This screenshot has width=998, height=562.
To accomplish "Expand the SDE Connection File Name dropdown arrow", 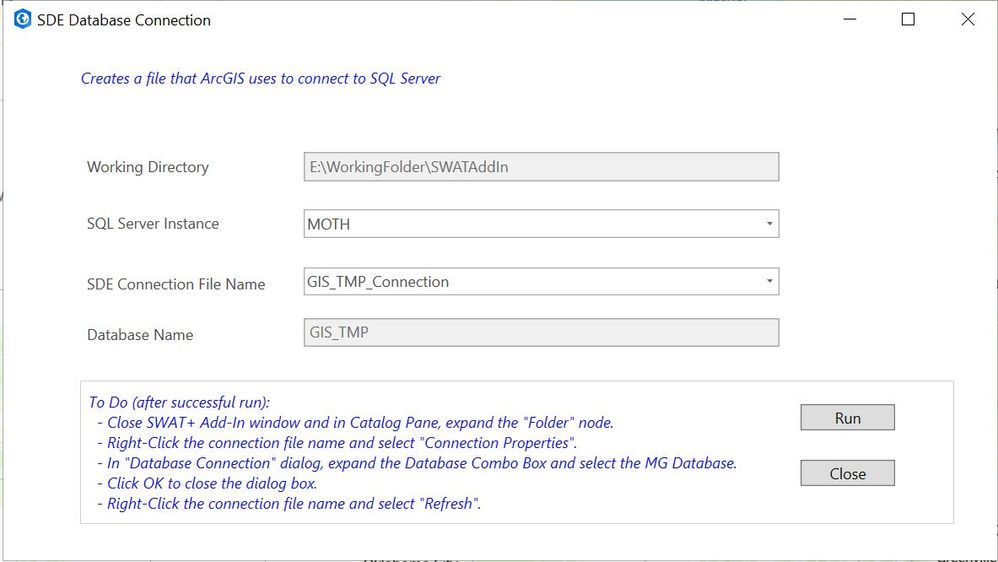I will tap(769, 282).
